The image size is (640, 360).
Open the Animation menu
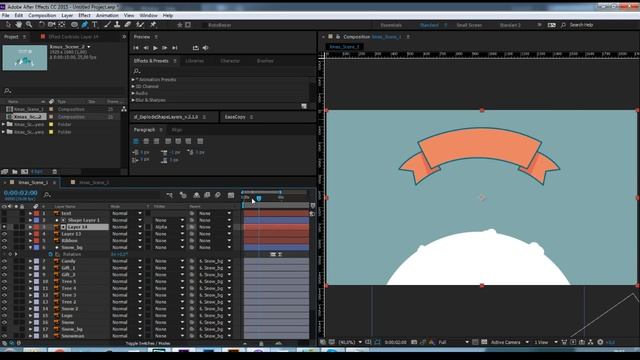point(107,16)
